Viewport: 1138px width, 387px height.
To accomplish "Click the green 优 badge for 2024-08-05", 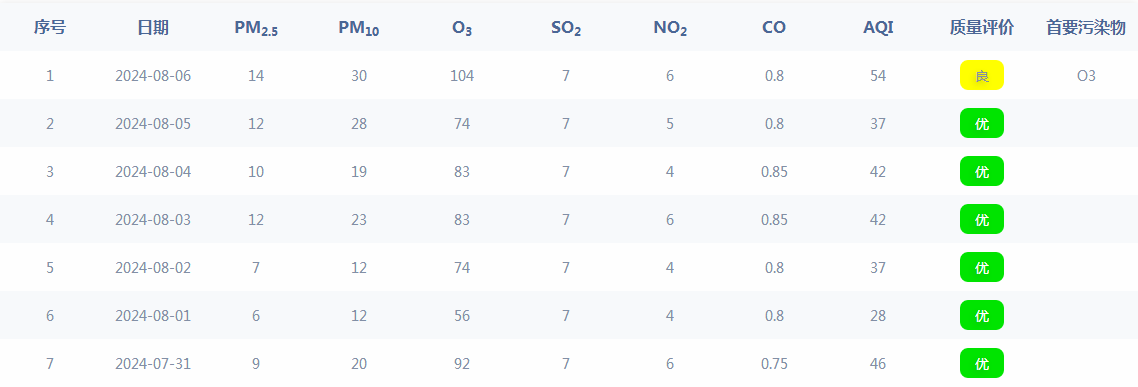I will click(981, 123).
